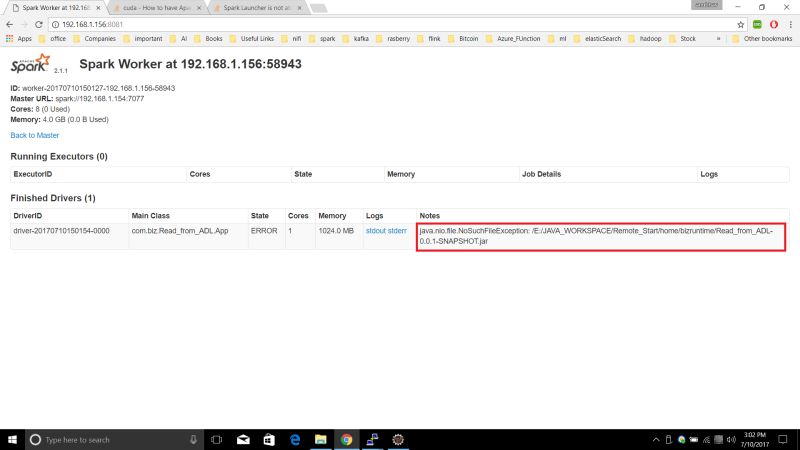Open the flink bookmarks folder
This screenshot has height=450, width=800.
(429, 39)
